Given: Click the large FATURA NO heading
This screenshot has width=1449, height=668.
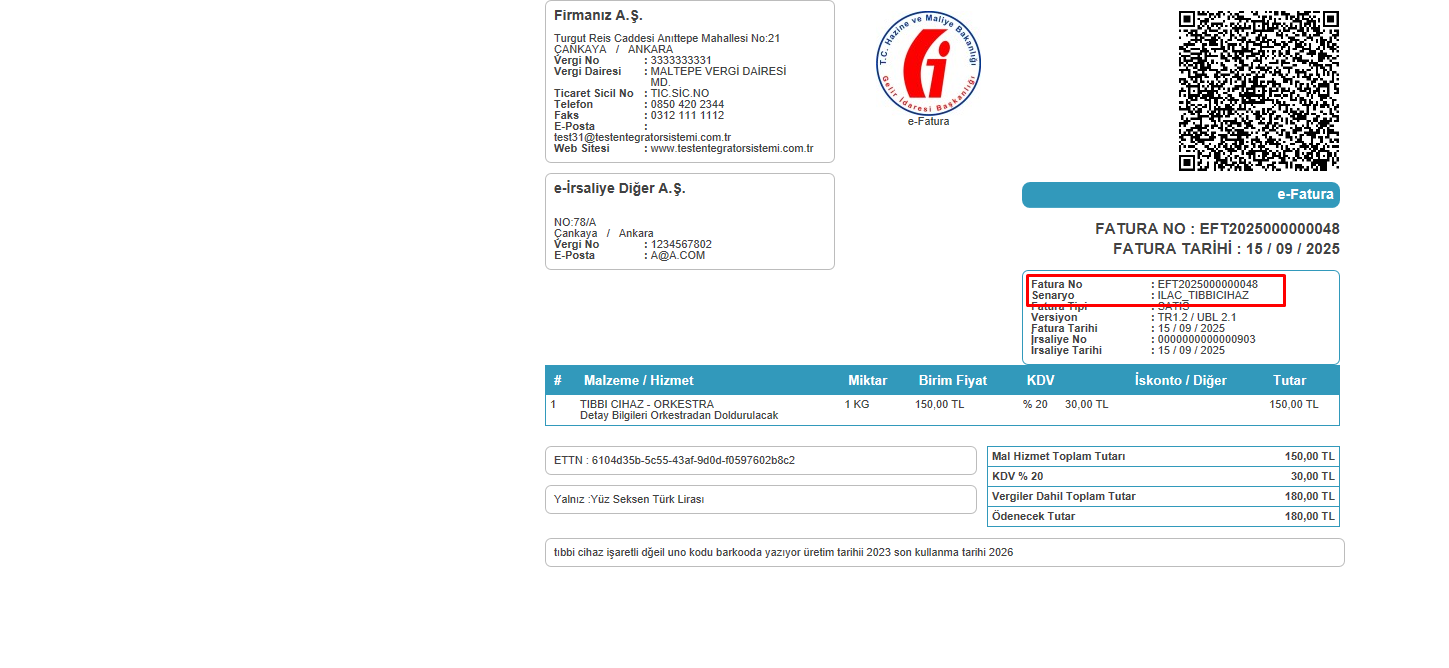Looking at the screenshot, I should tap(1217, 229).
